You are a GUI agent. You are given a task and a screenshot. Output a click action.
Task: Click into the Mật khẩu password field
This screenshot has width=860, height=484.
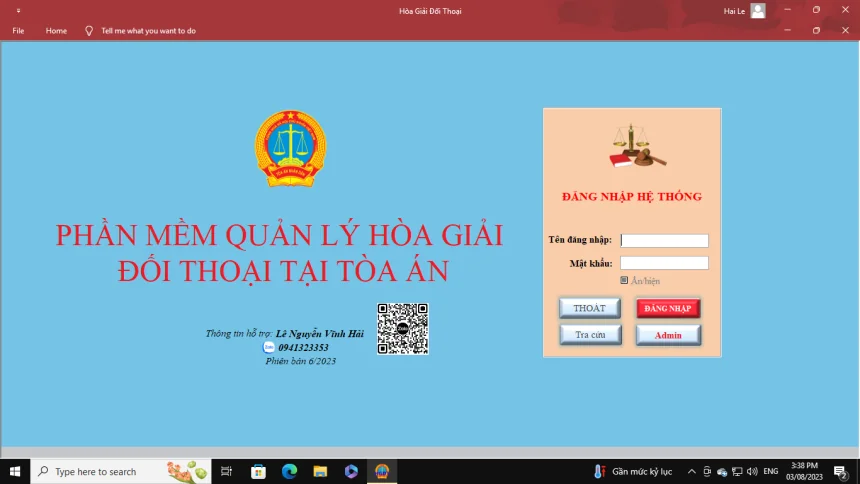[665, 263]
